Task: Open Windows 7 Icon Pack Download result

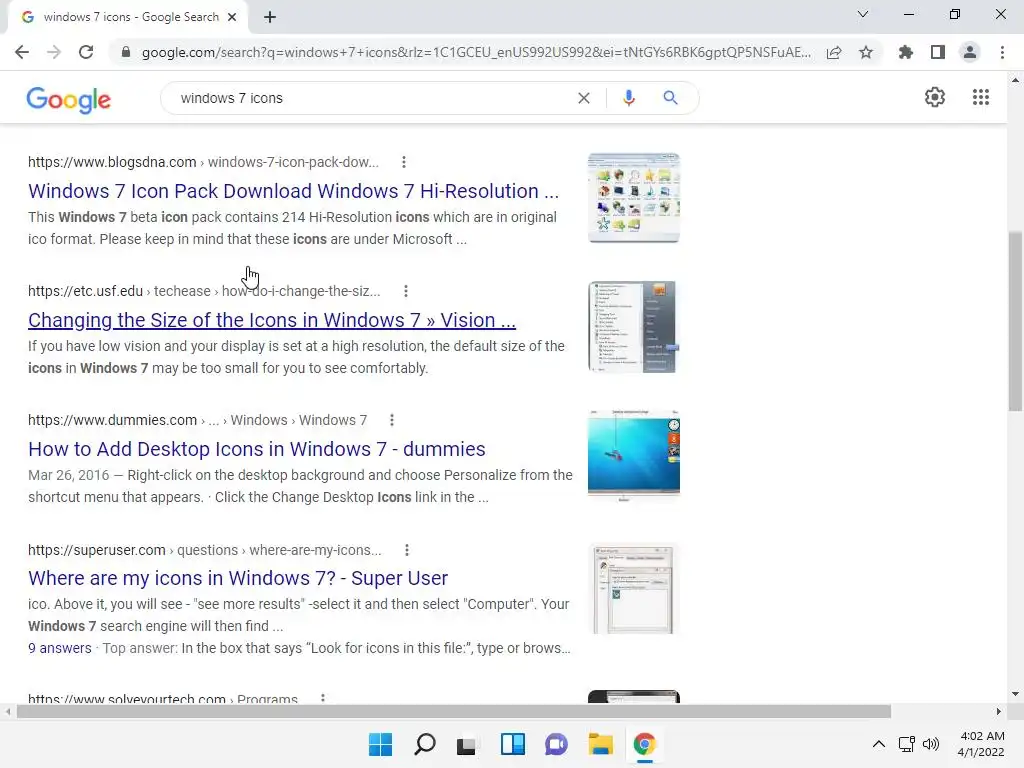Action: 293,191
